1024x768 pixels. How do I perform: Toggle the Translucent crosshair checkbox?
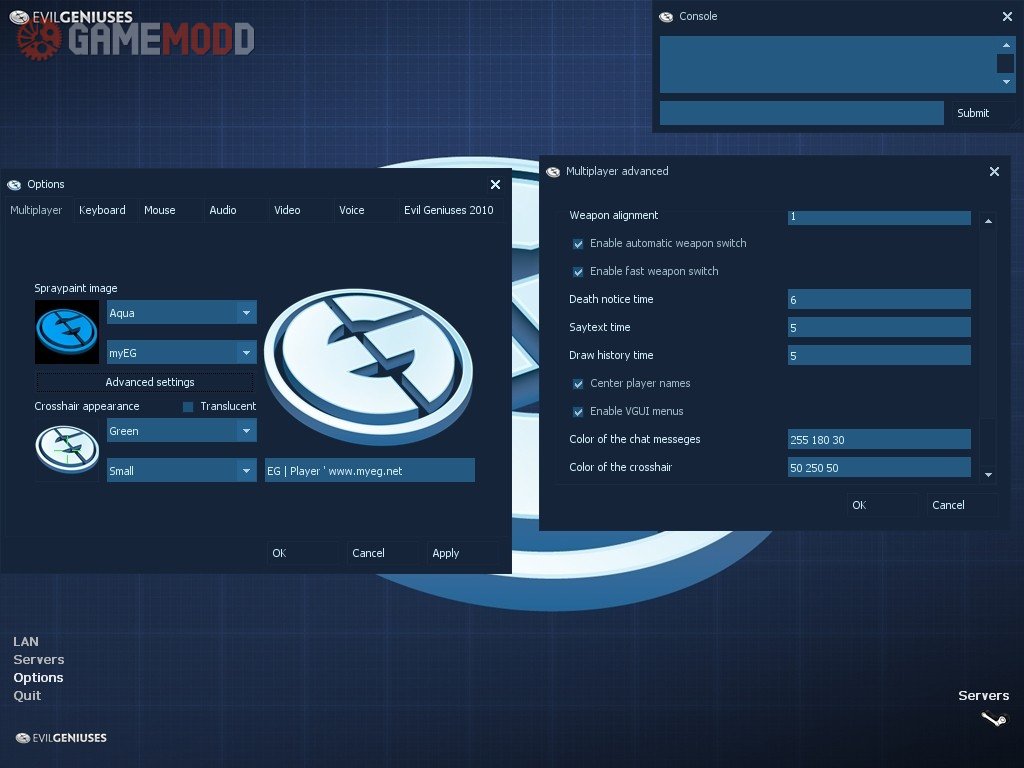pos(188,407)
